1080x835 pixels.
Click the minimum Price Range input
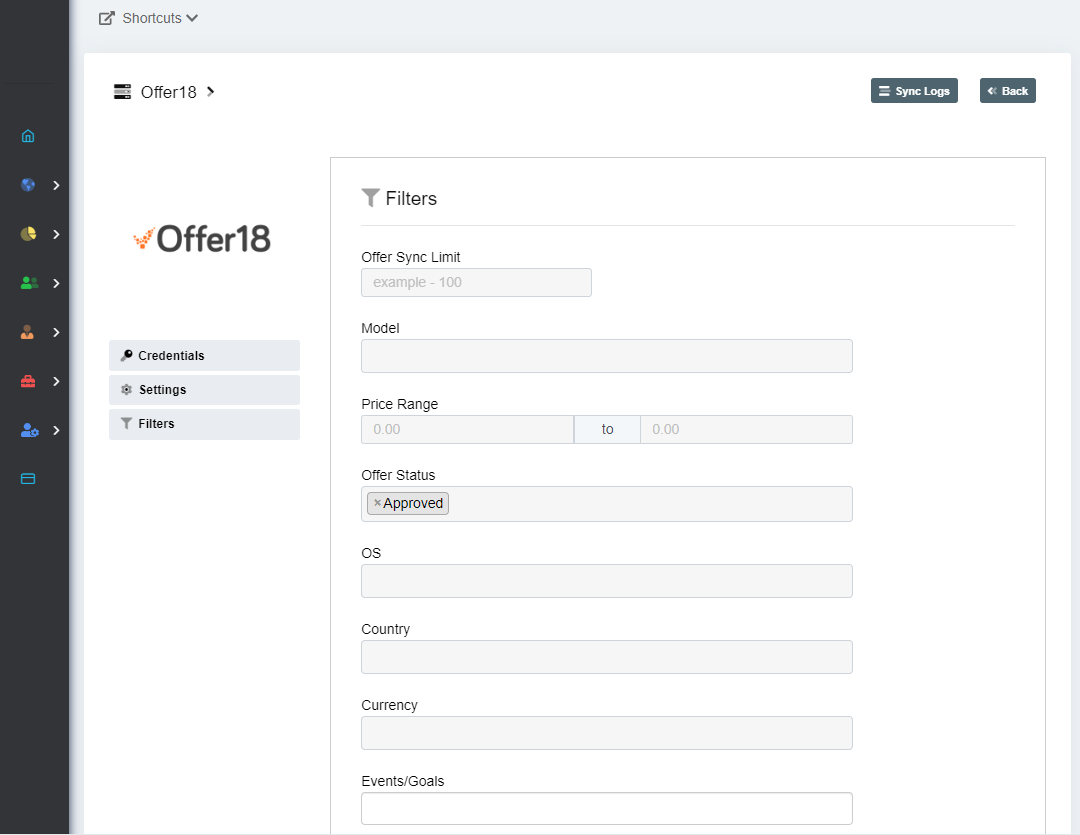tap(467, 430)
